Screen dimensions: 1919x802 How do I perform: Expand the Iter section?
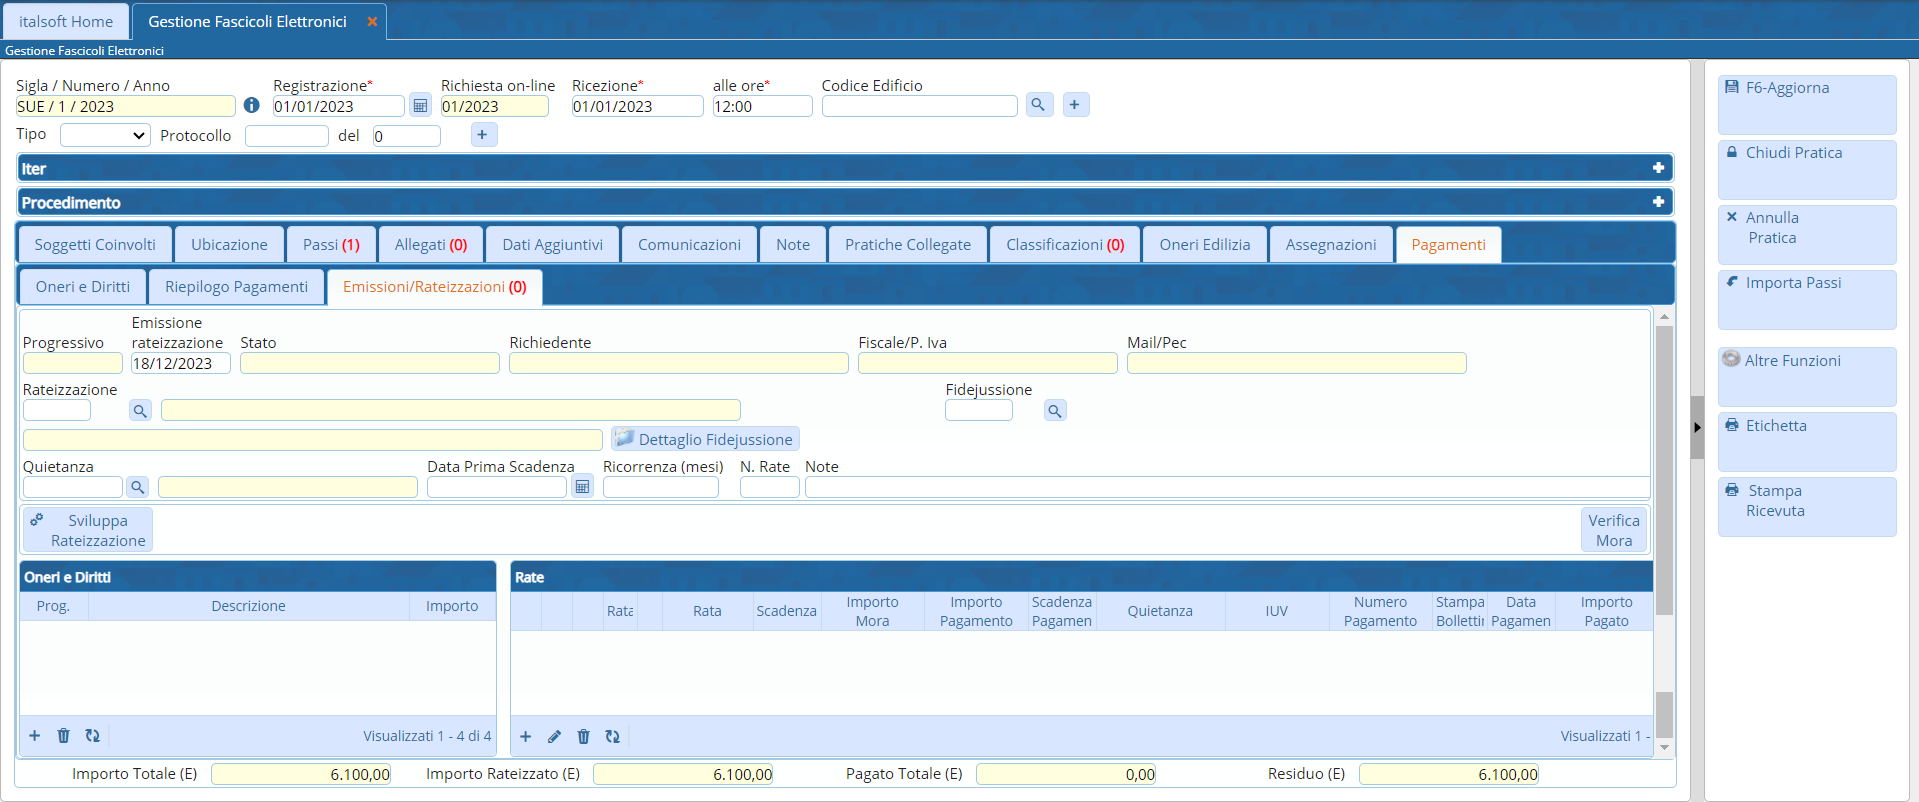(1657, 168)
